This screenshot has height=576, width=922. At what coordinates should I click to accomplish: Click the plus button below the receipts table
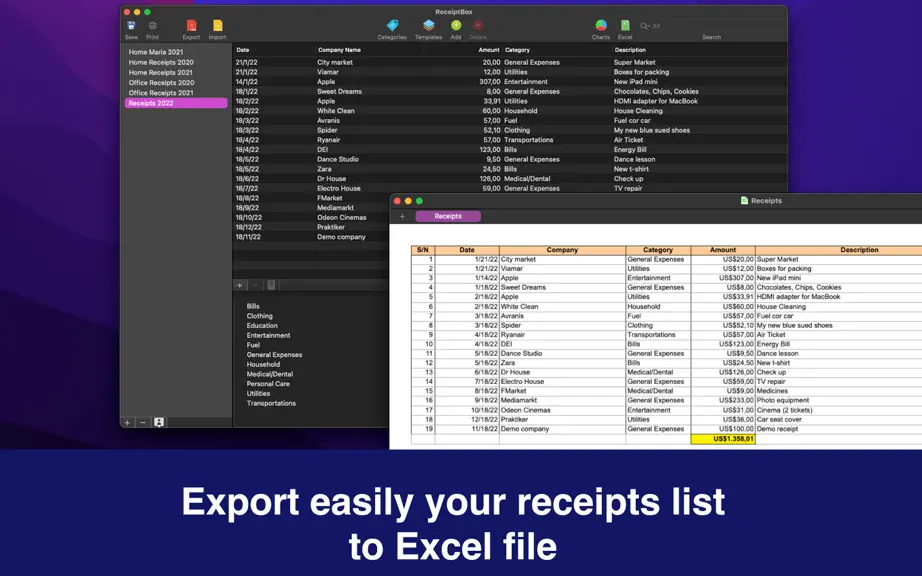(239, 285)
